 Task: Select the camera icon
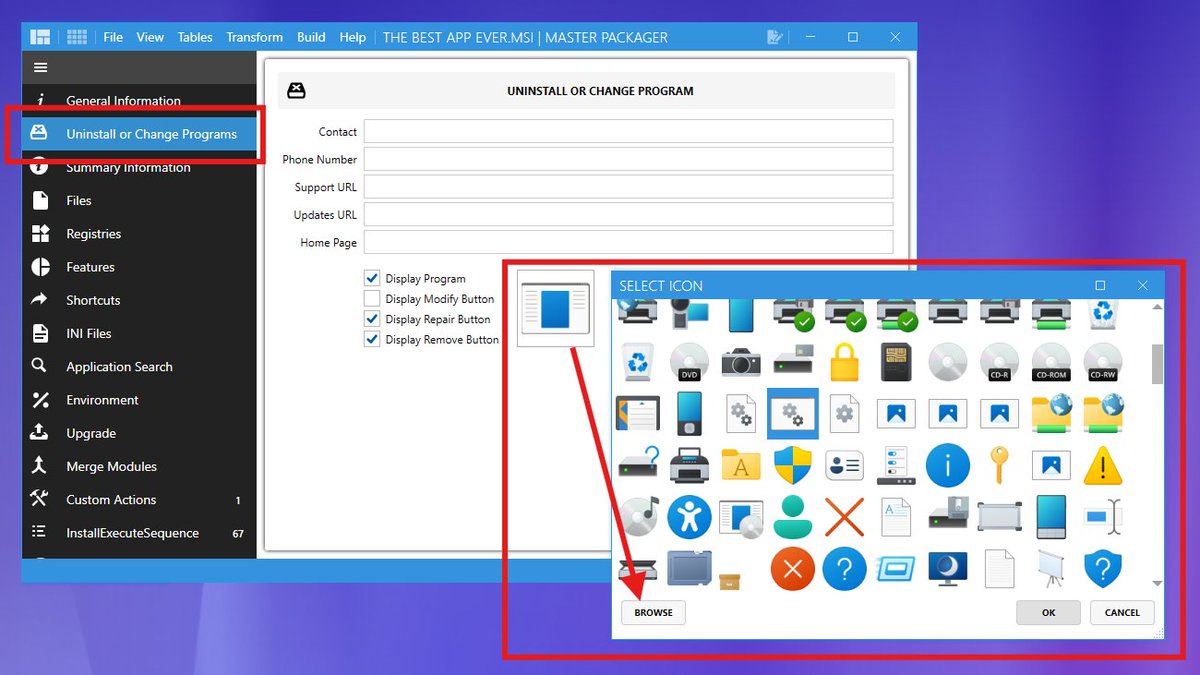741,363
